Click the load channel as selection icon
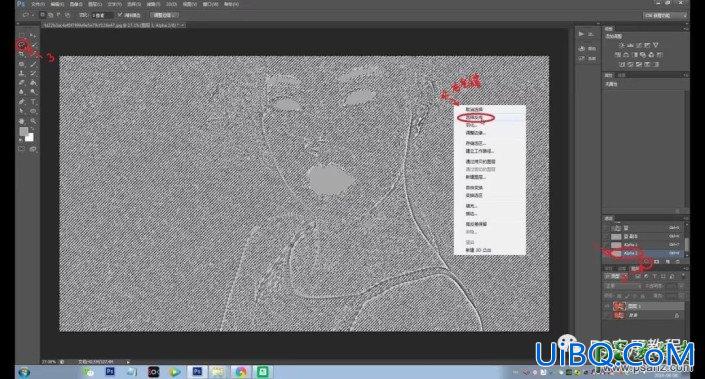Image resolution: width=705 pixels, height=379 pixels. [x=647, y=261]
